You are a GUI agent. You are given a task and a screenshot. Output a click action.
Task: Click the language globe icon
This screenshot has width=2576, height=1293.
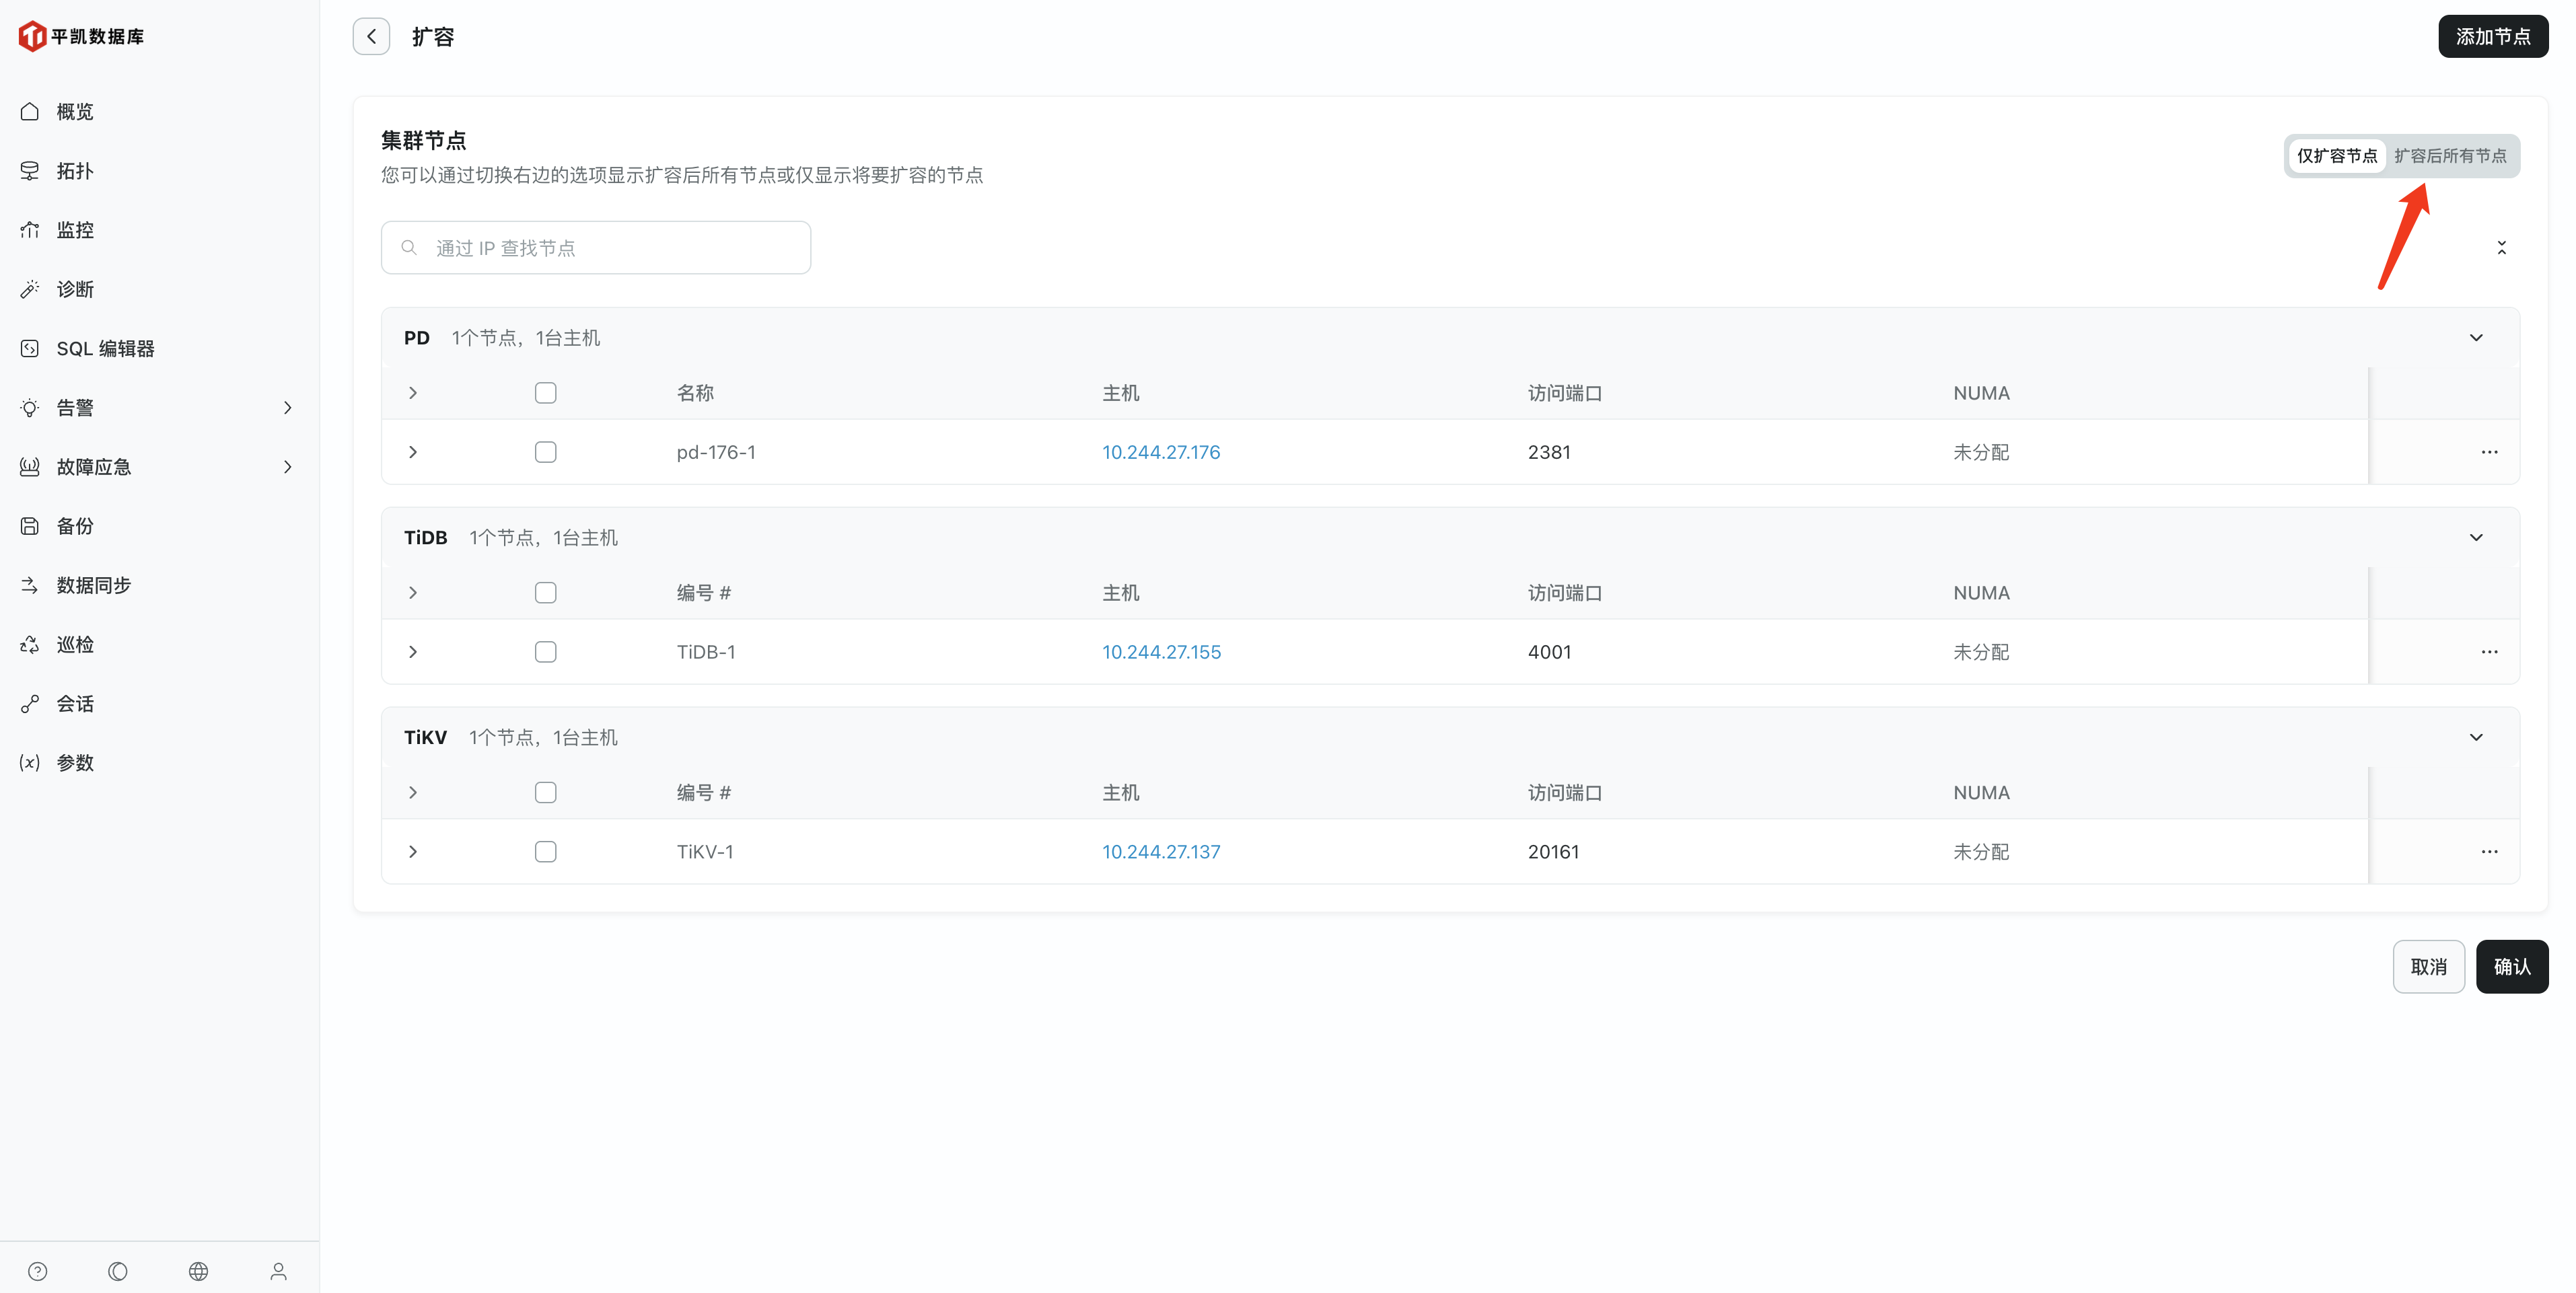[198, 1271]
